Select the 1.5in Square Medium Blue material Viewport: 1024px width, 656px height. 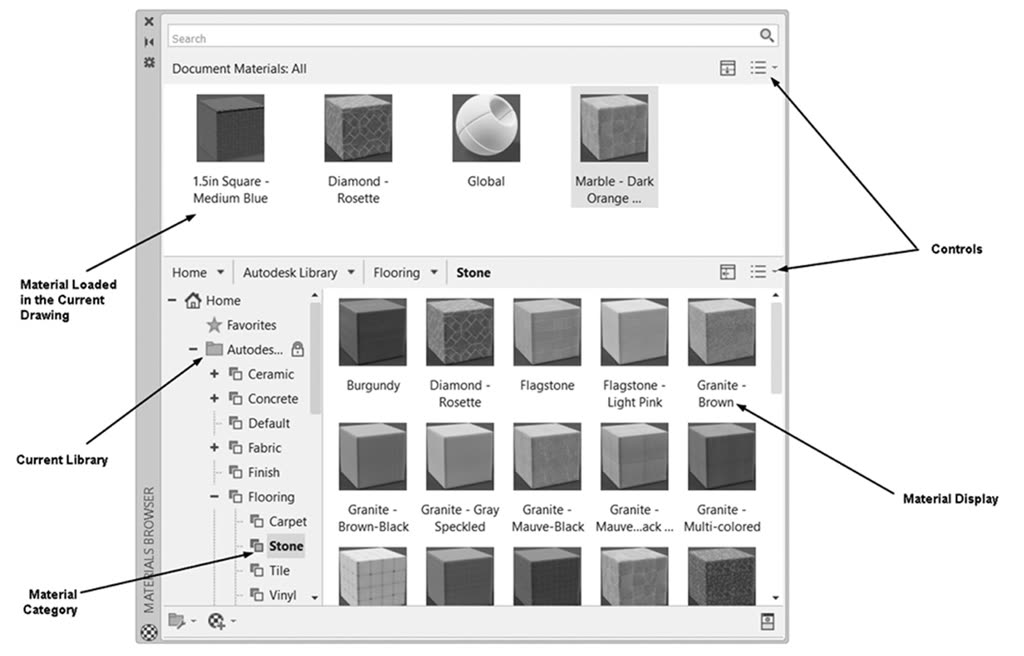pyautogui.click(x=231, y=128)
